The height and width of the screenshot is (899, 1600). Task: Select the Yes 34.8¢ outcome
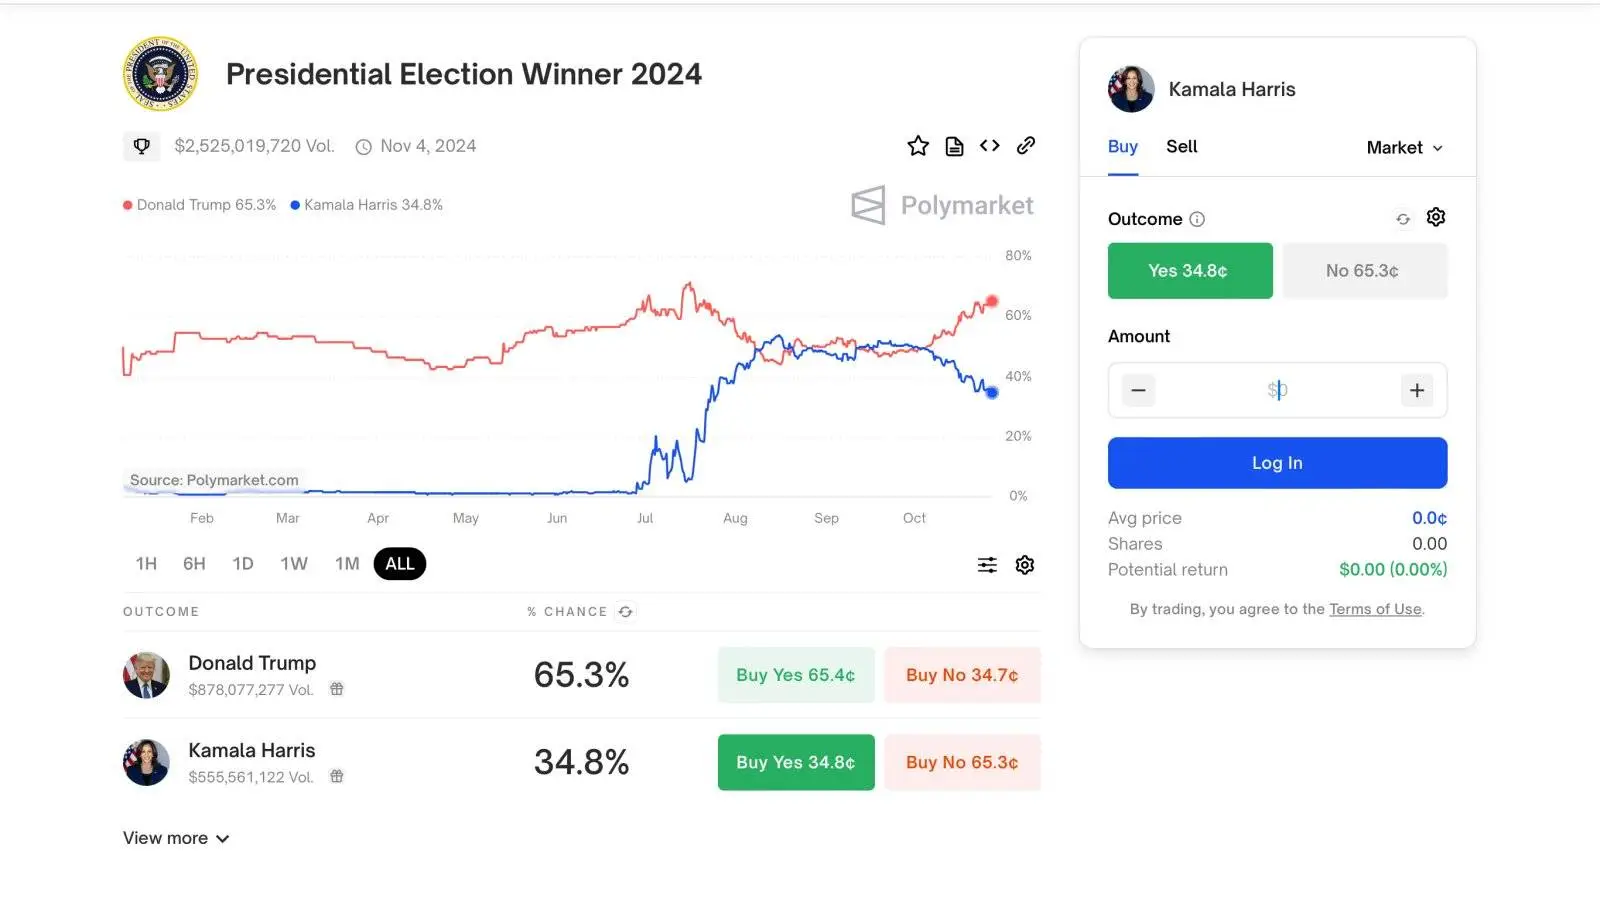(1190, 271)
